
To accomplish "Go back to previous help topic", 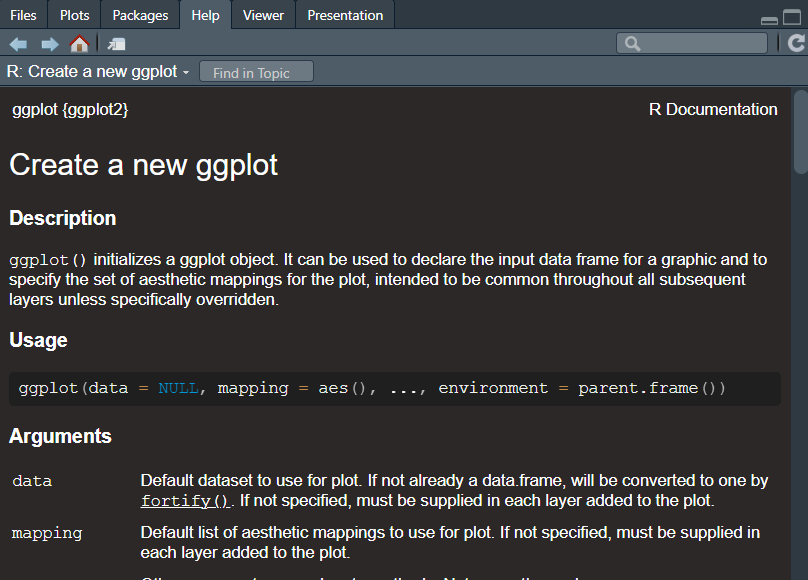I will pos(19,44).
